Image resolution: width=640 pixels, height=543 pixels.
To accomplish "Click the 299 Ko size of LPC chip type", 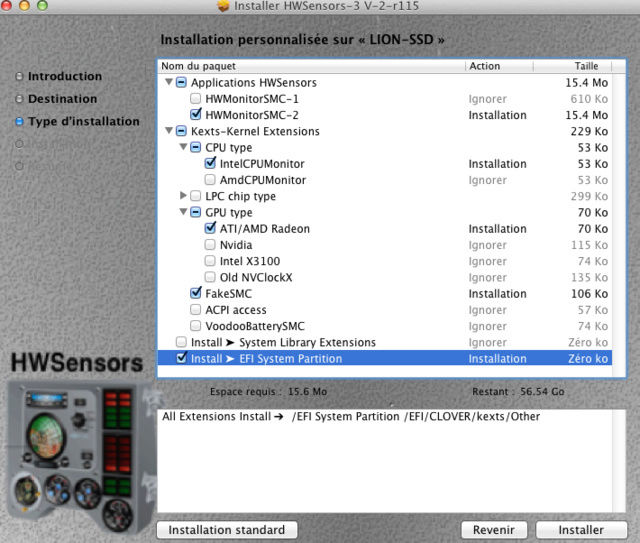I will pyautogui.click(x=589, y=196).
